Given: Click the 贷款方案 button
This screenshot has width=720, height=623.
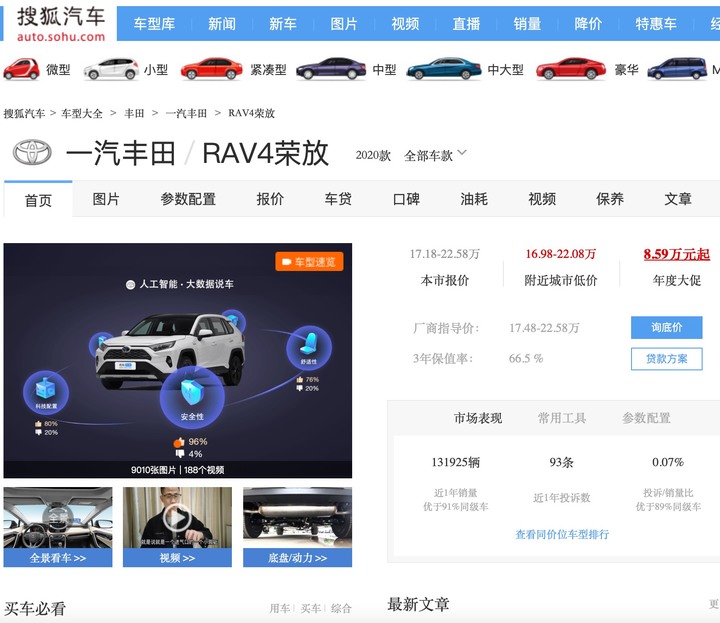Looking at the screenshot, I should pos(666,359).
